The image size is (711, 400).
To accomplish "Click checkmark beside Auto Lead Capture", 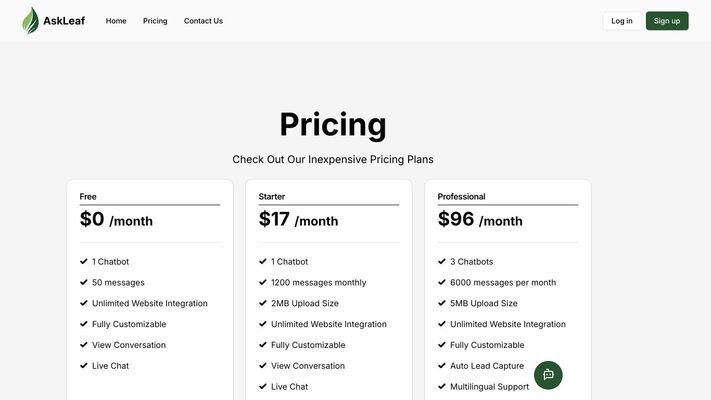I will coord(442,366).
